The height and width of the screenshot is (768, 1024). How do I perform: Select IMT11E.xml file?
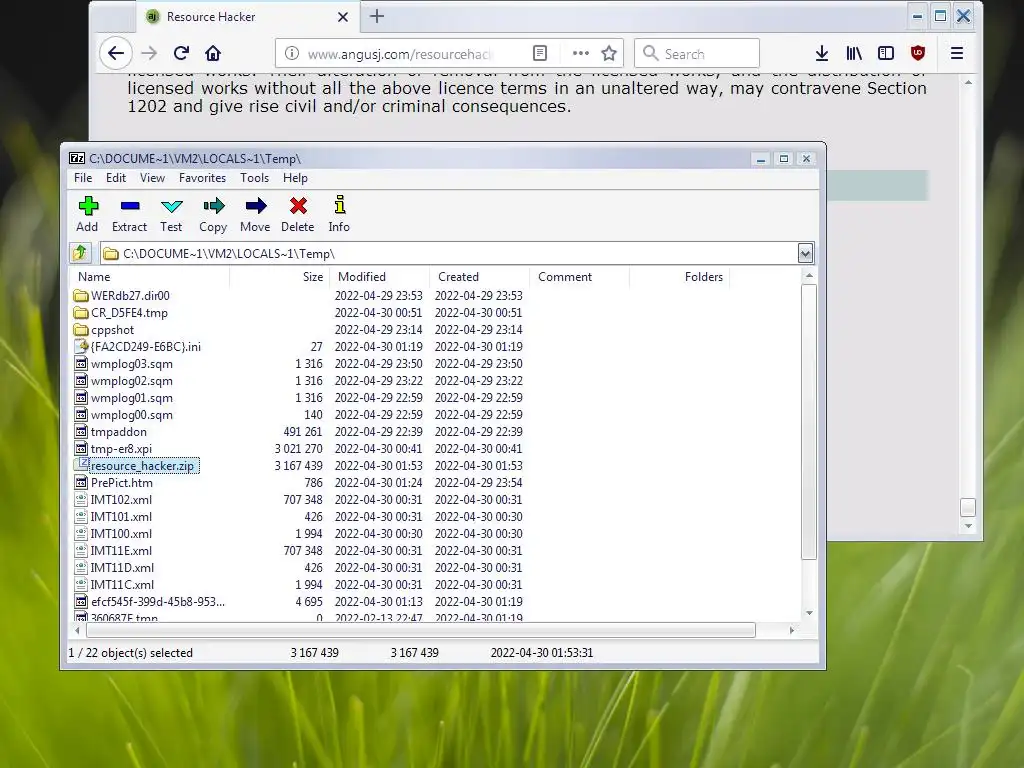(121, 551)
